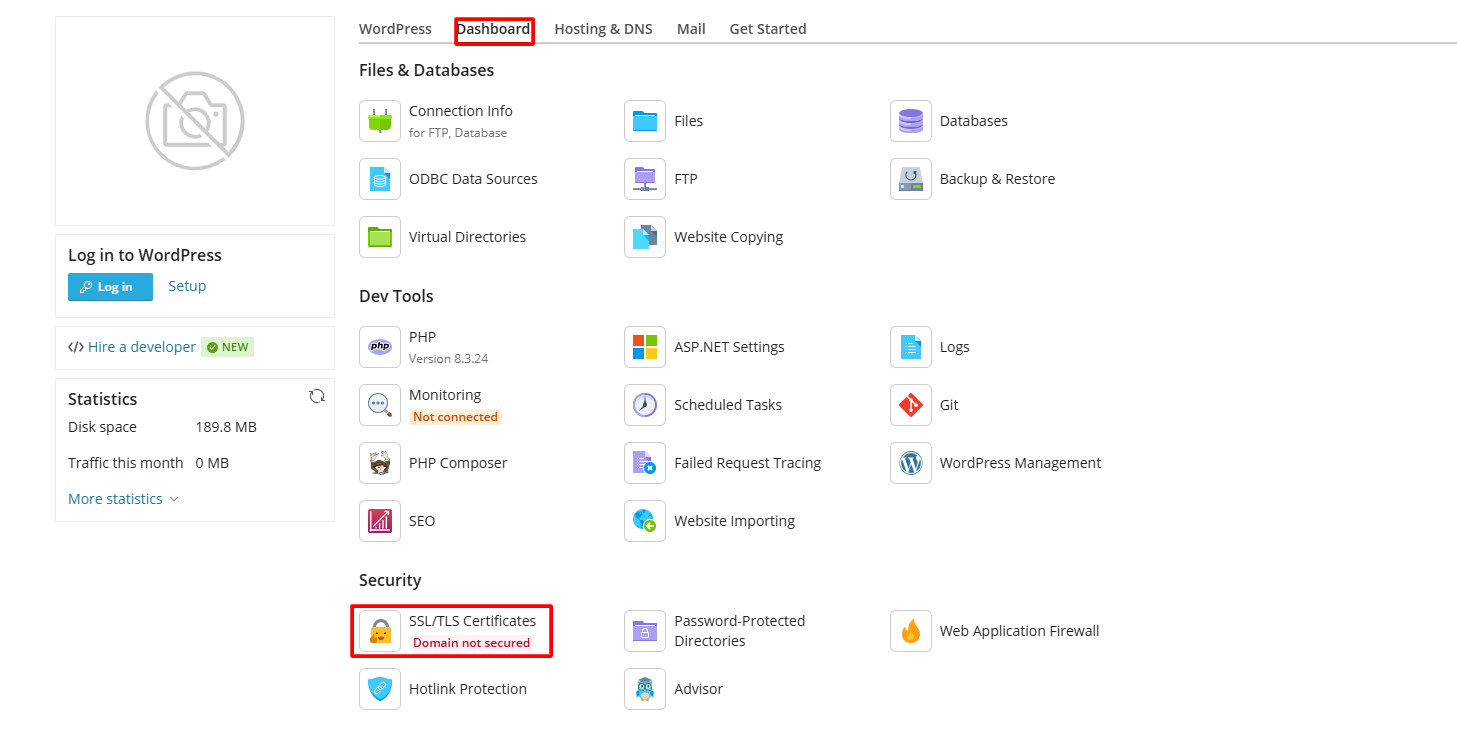
Task: Click the PHP Composer icon
Action: coord(380,463)
